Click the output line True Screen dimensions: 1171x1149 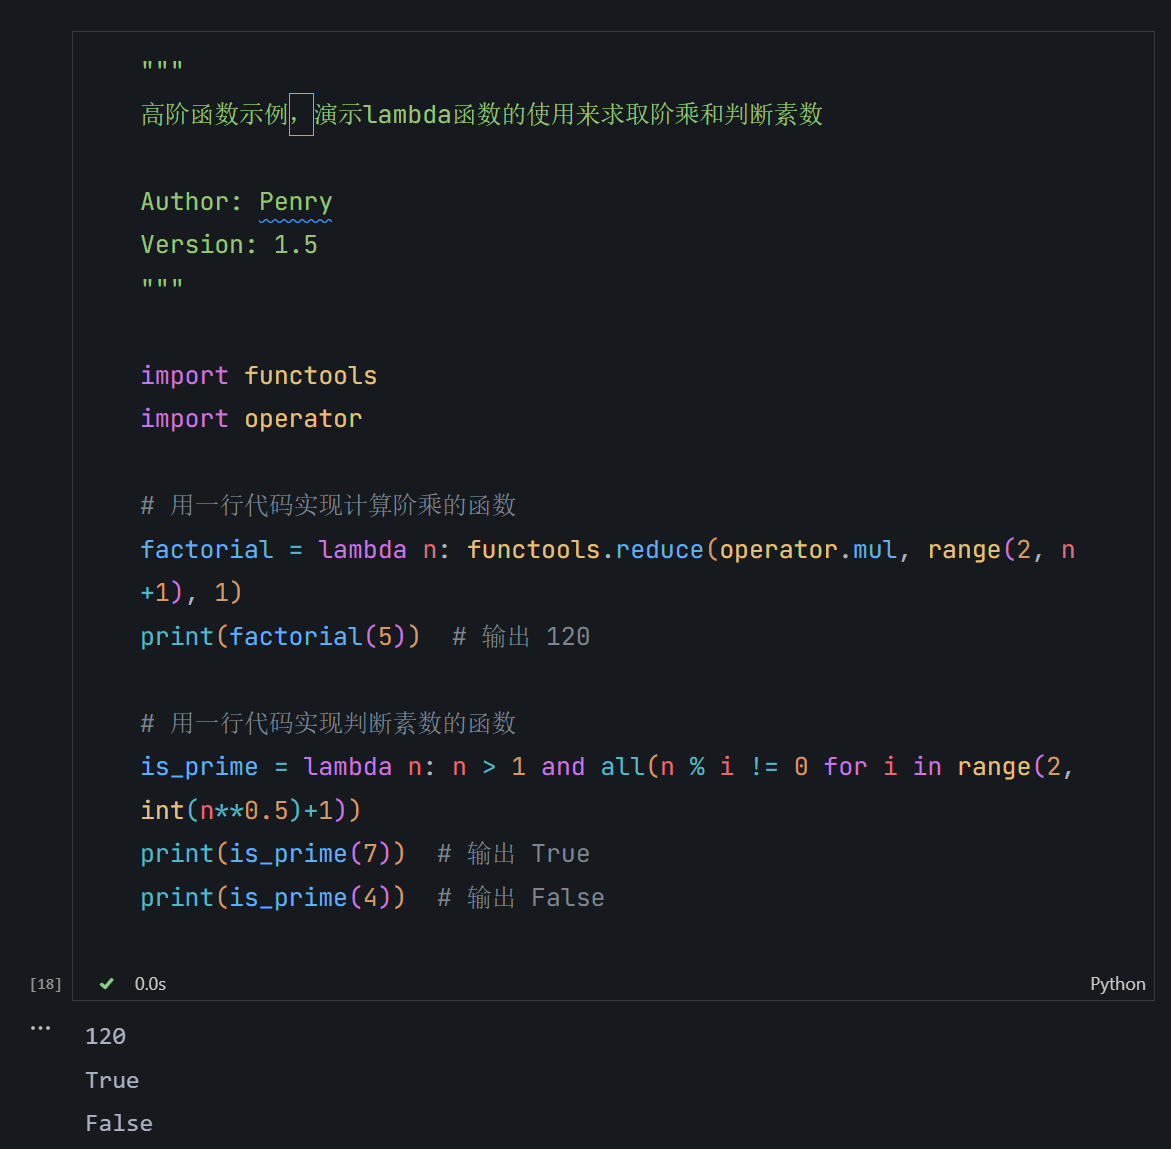click(112, 1081)
